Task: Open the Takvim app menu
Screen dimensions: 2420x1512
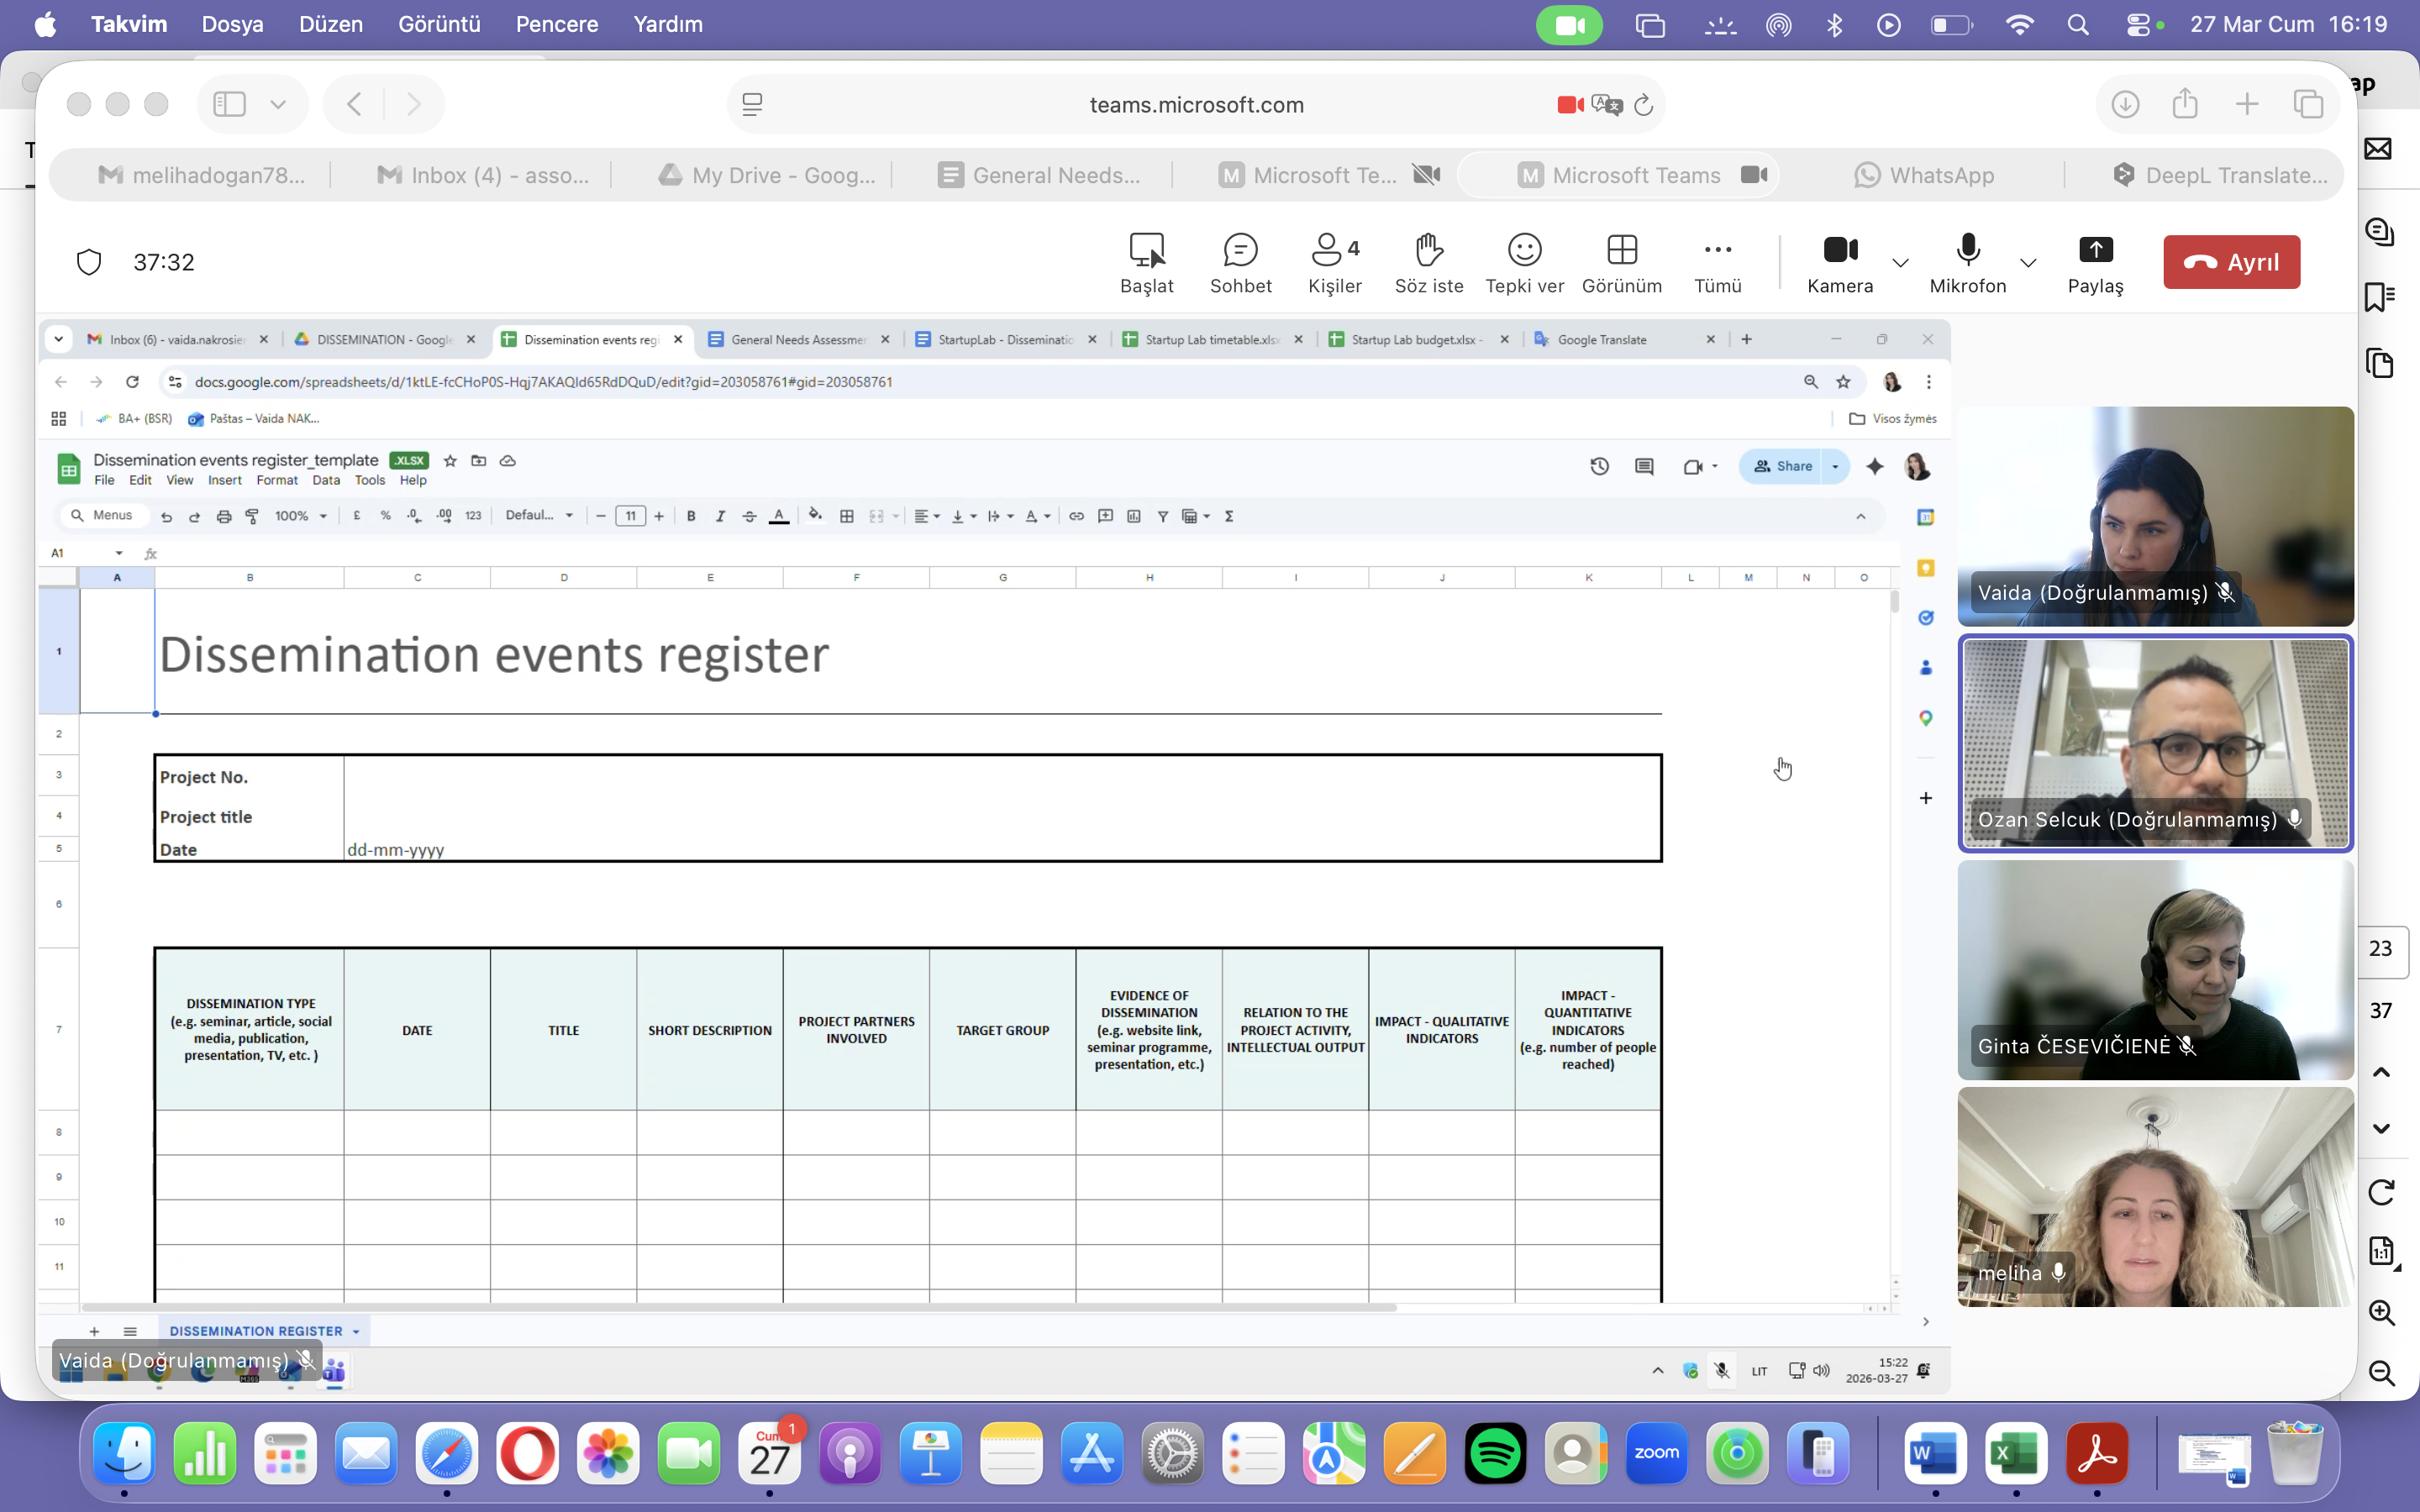Action: coord(129,24)
